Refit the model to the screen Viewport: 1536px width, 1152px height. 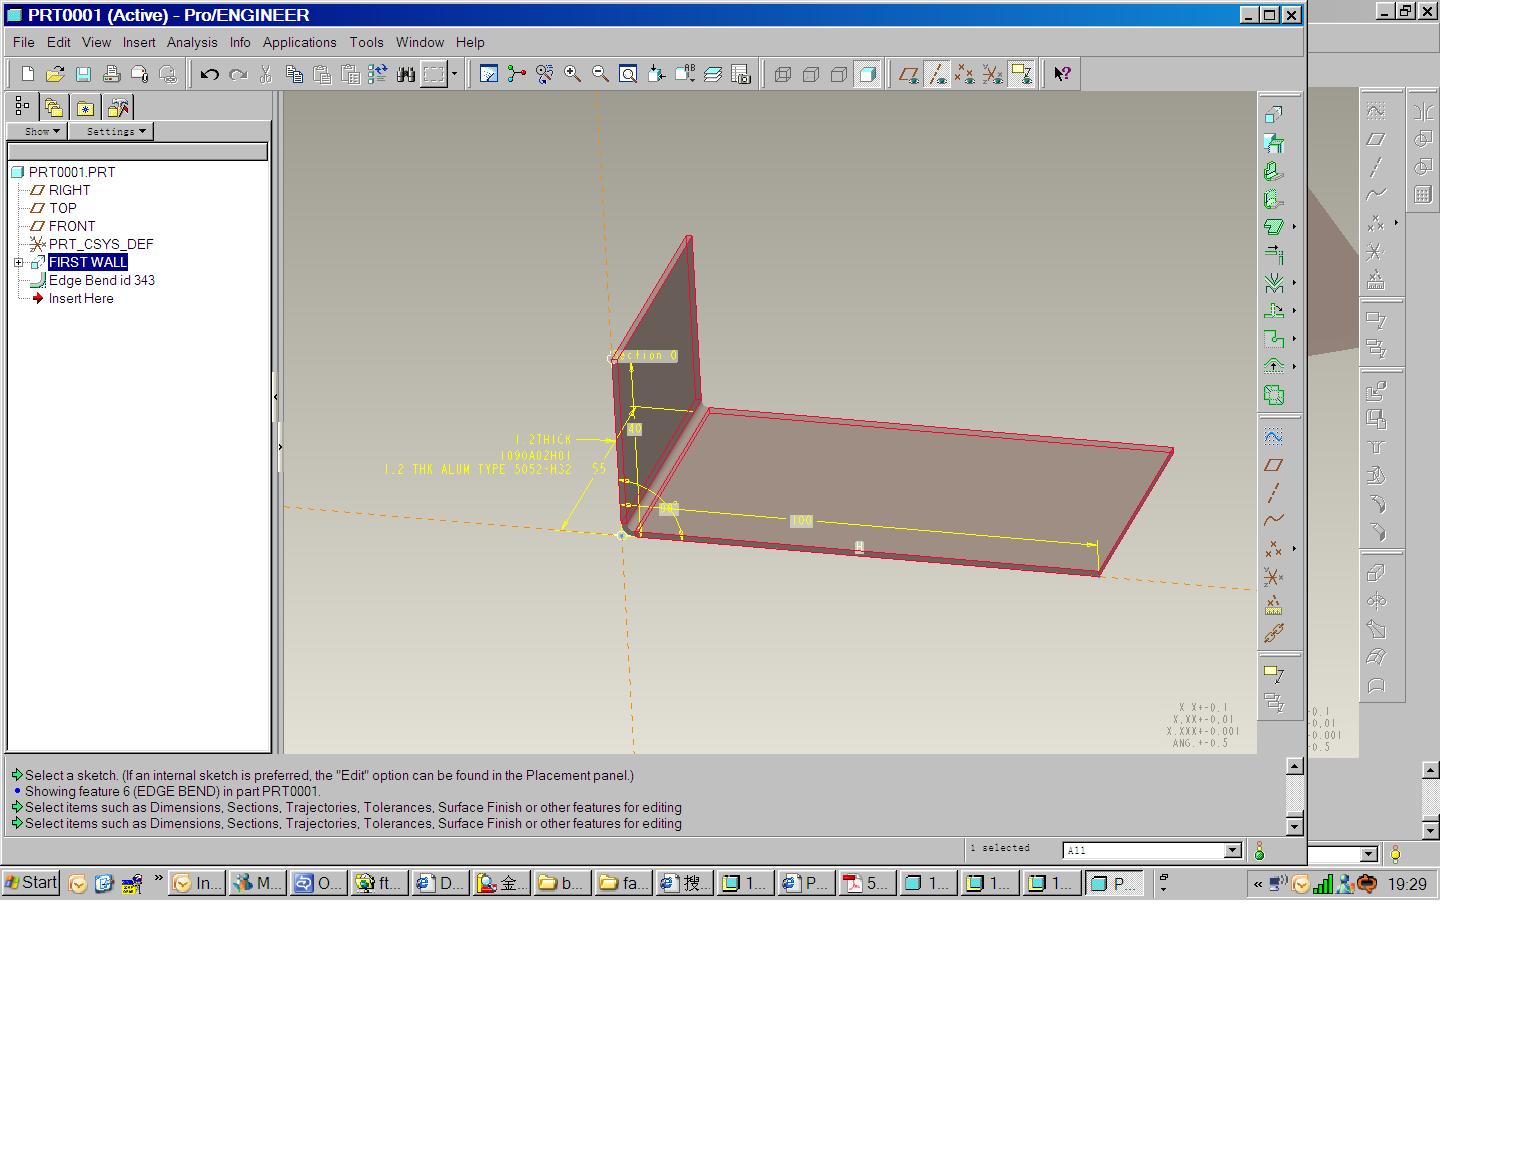[x=628, y=74]
